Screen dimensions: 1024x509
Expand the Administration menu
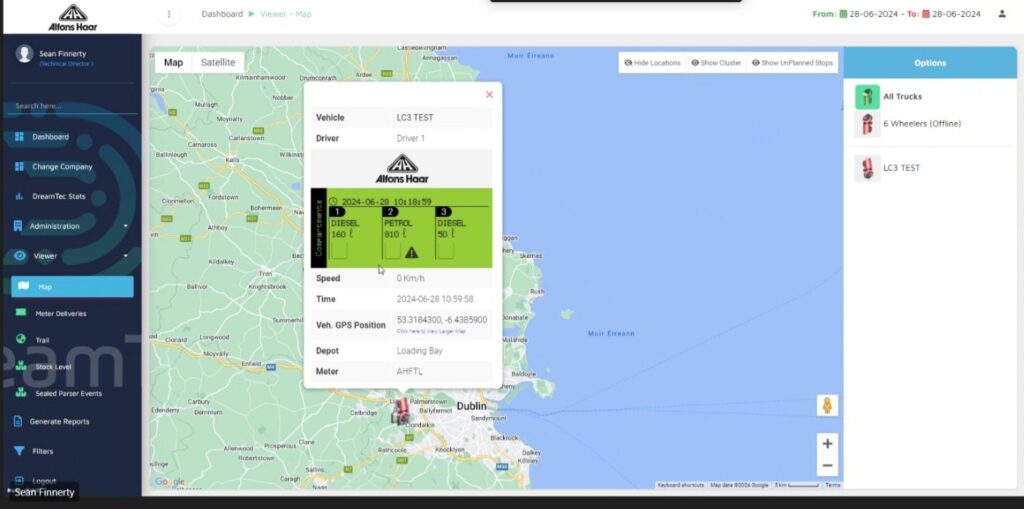[72, 226]
